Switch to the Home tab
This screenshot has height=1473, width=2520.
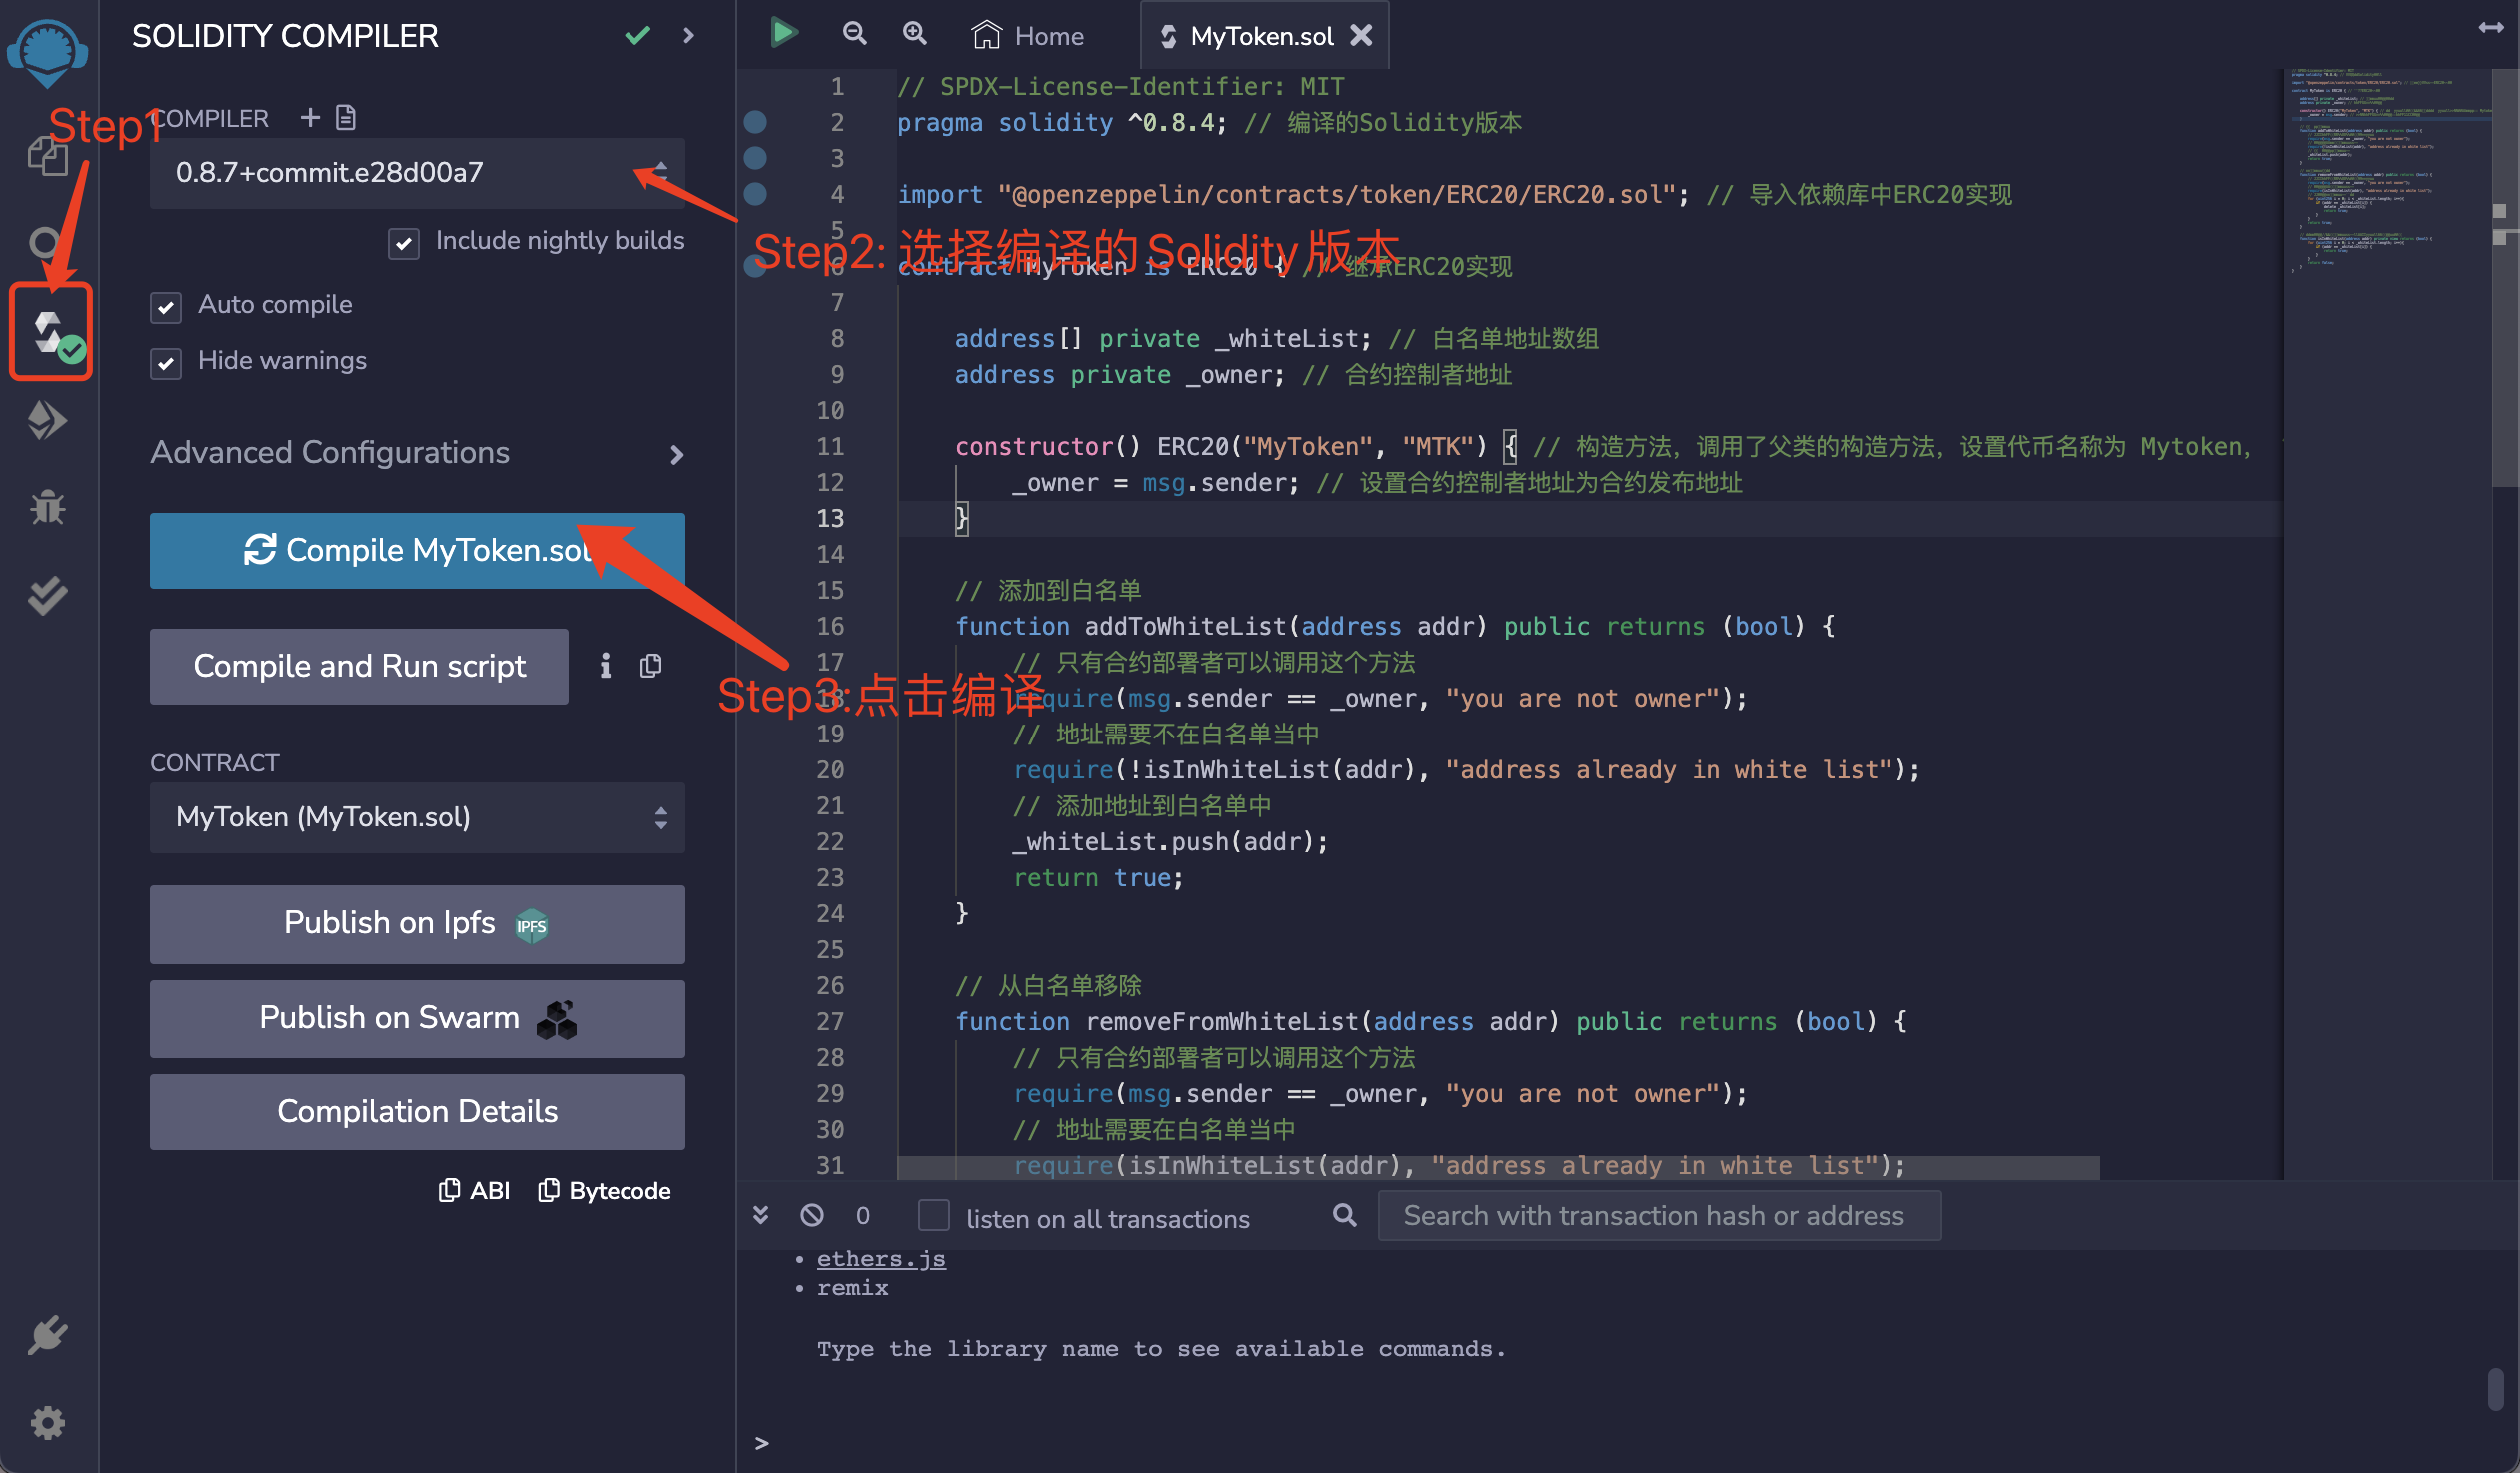(x=1028, y=36)
